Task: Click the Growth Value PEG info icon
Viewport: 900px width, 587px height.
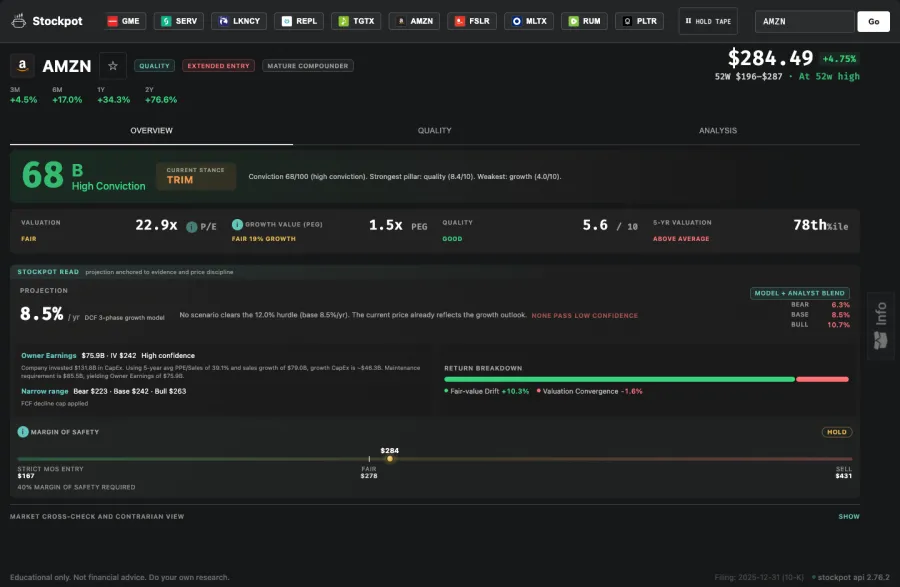Action: [237, 224]
